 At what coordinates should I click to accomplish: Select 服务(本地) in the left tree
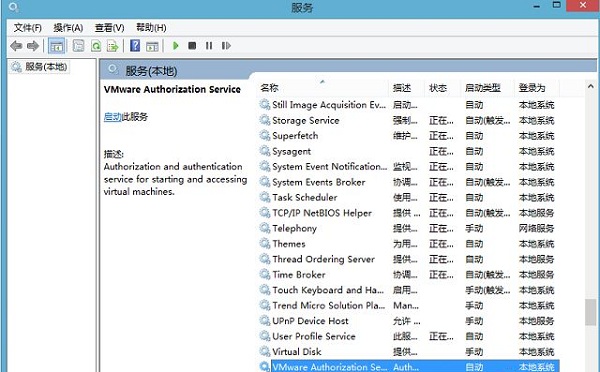pos(46,67)
